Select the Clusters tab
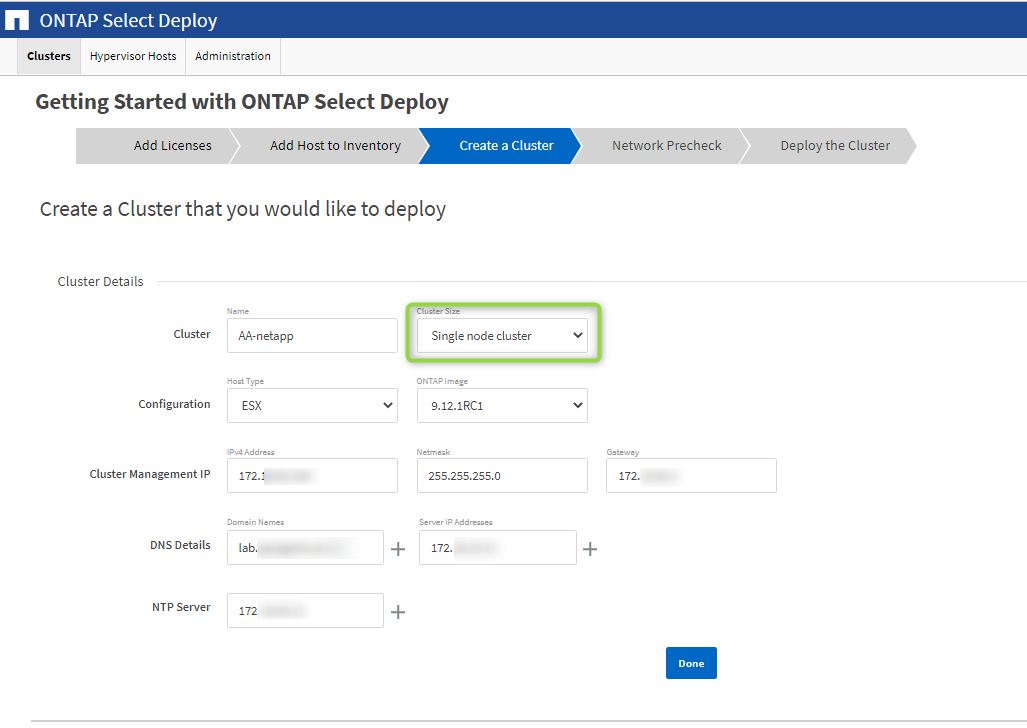The image size is (1027, 728). (x=49, y=56)
